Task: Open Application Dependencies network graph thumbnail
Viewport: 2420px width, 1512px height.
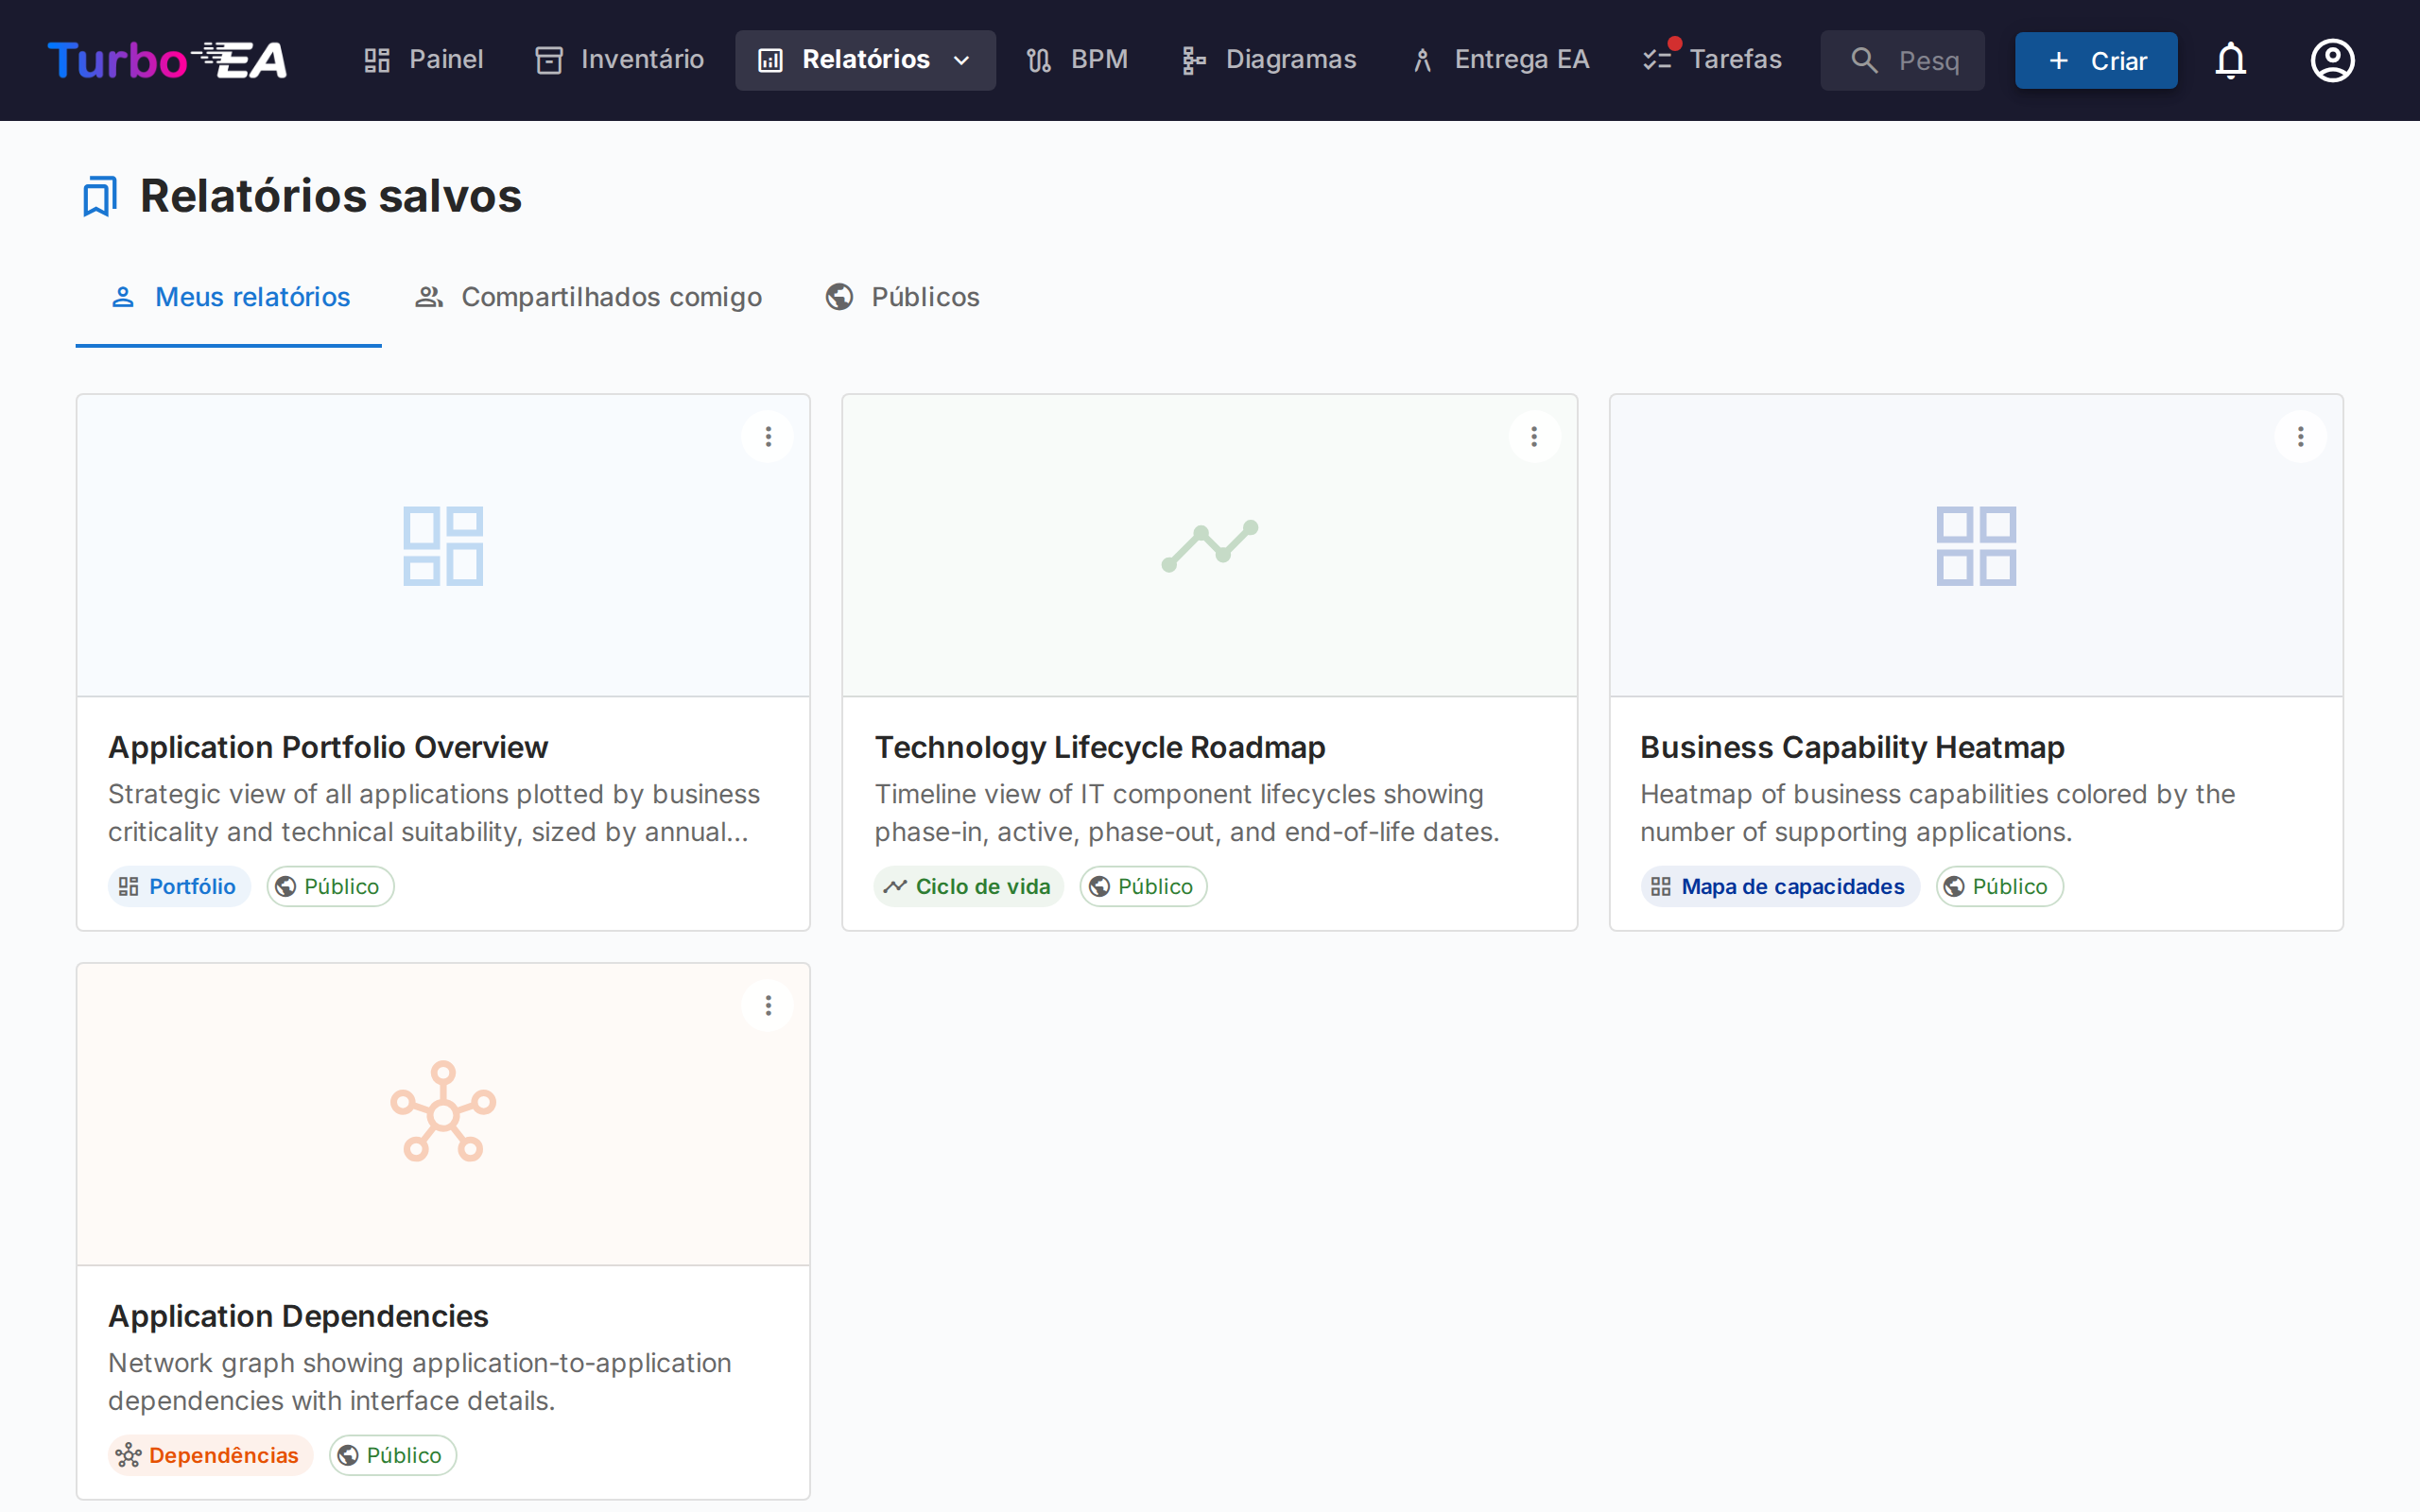Action: (x=443, y=1113)
